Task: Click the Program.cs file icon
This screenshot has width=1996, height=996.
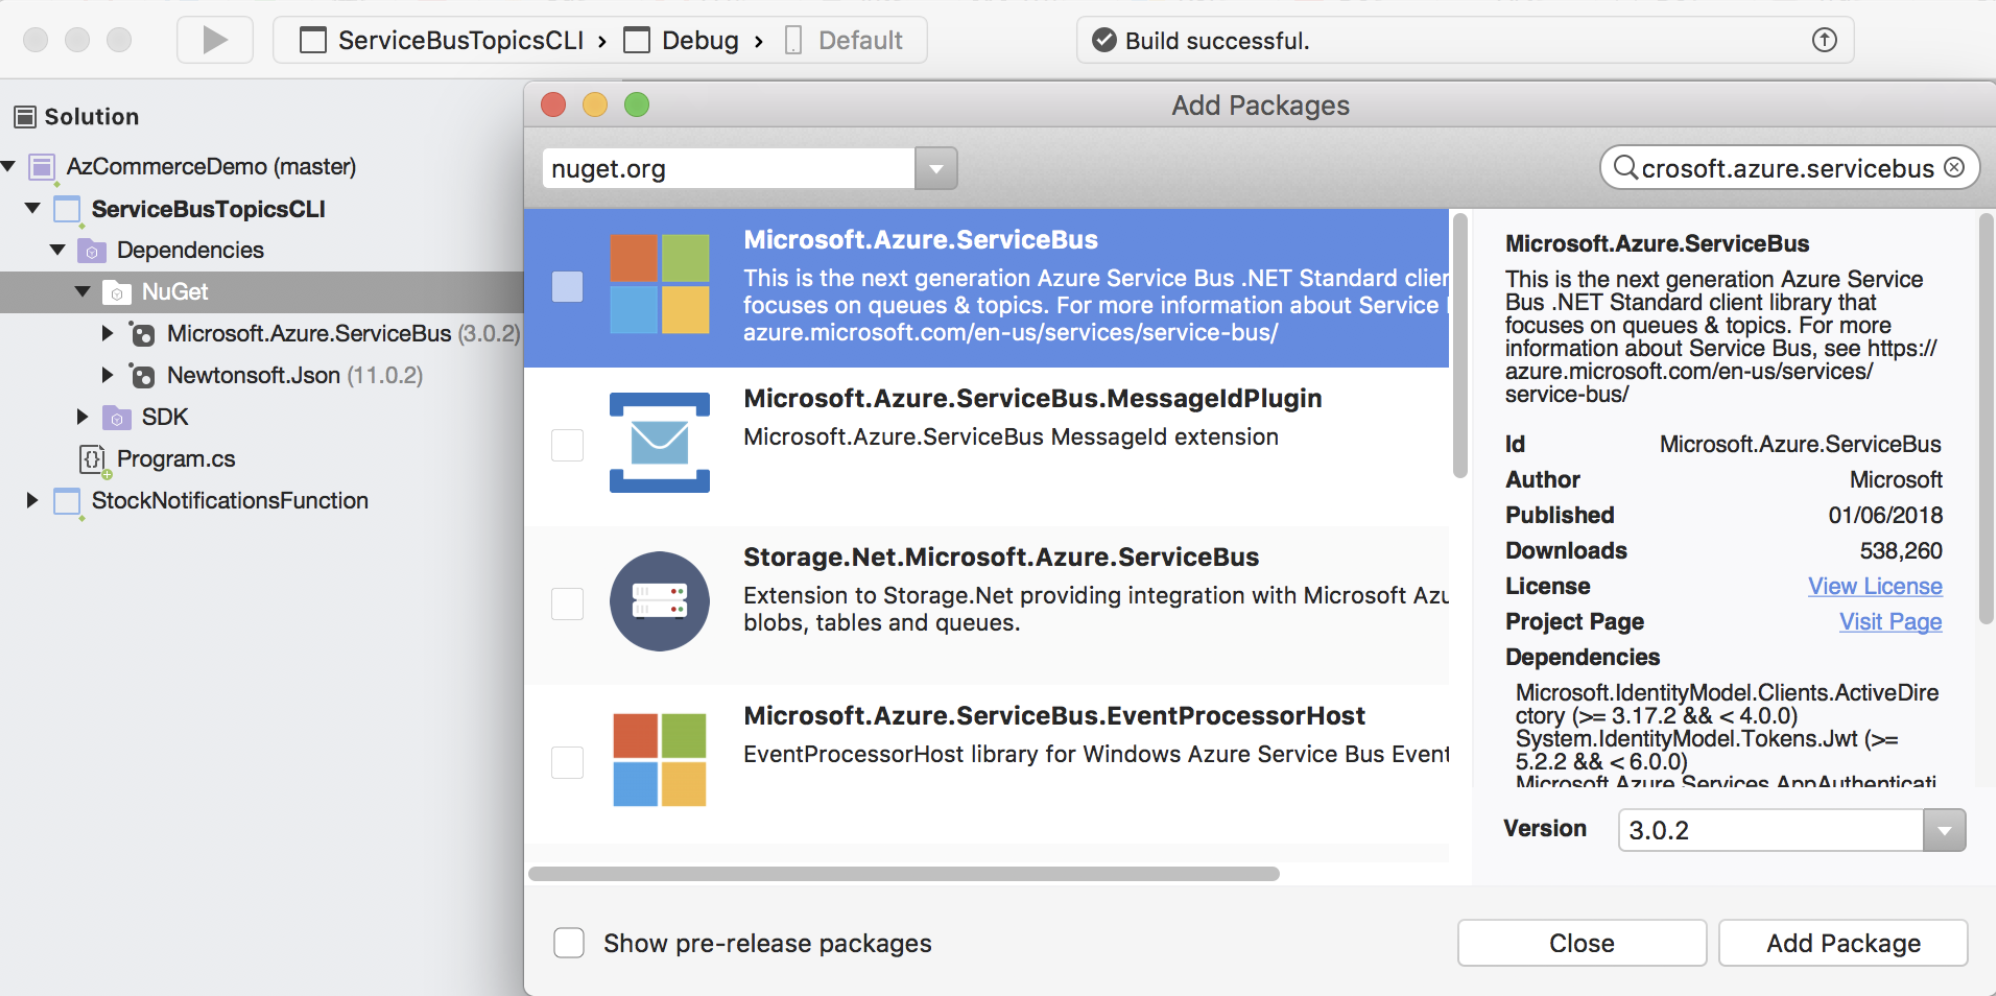Action: [x=93, y=459]
